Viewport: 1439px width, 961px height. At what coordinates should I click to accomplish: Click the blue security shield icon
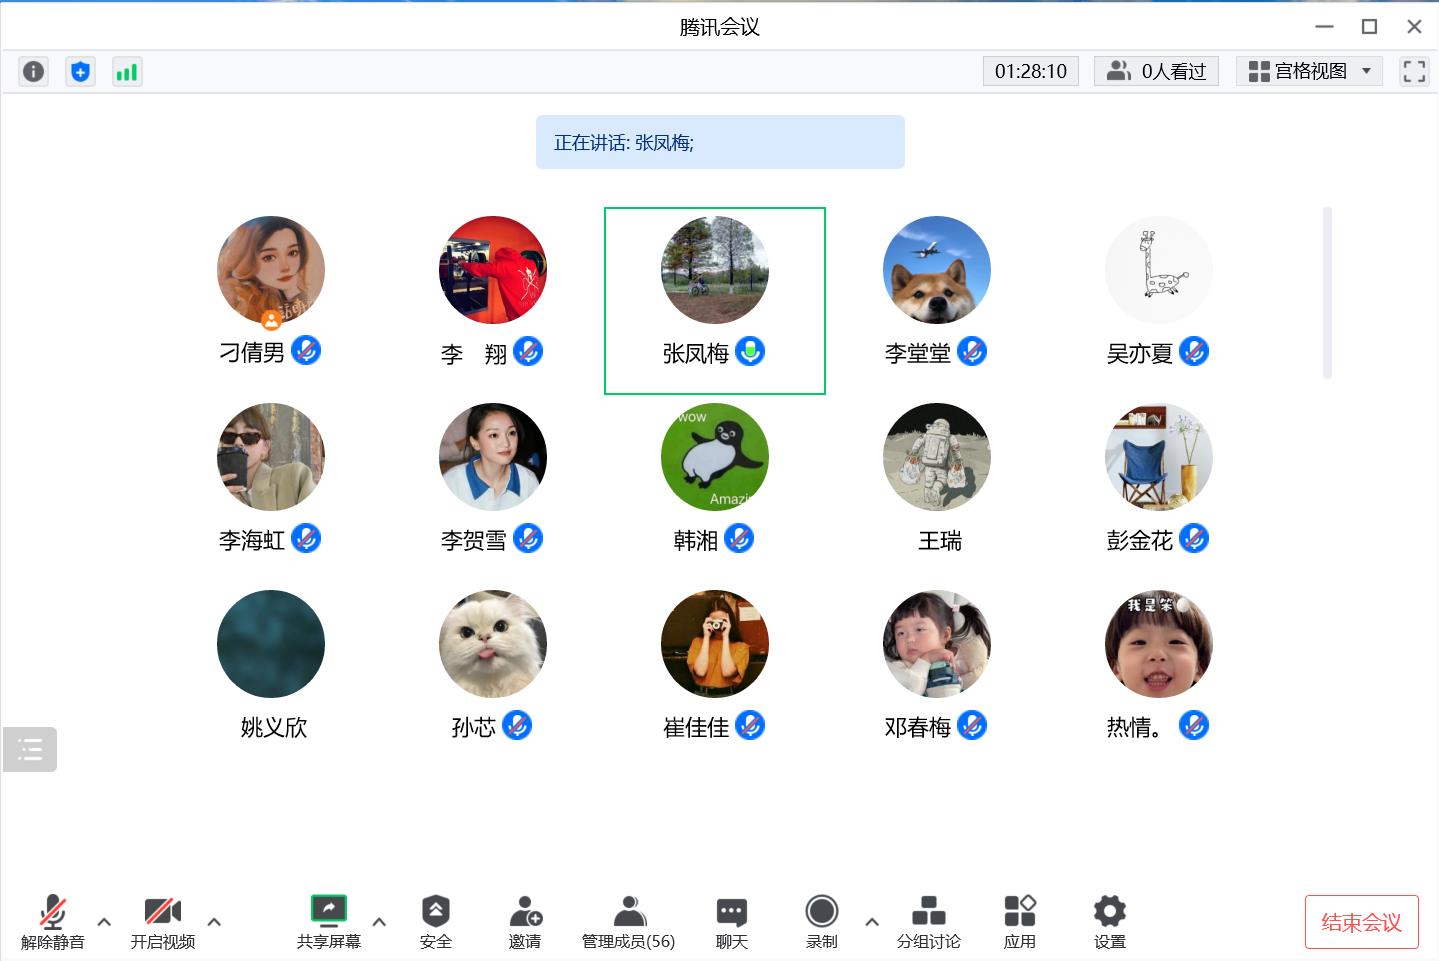(x=80, y=71)
